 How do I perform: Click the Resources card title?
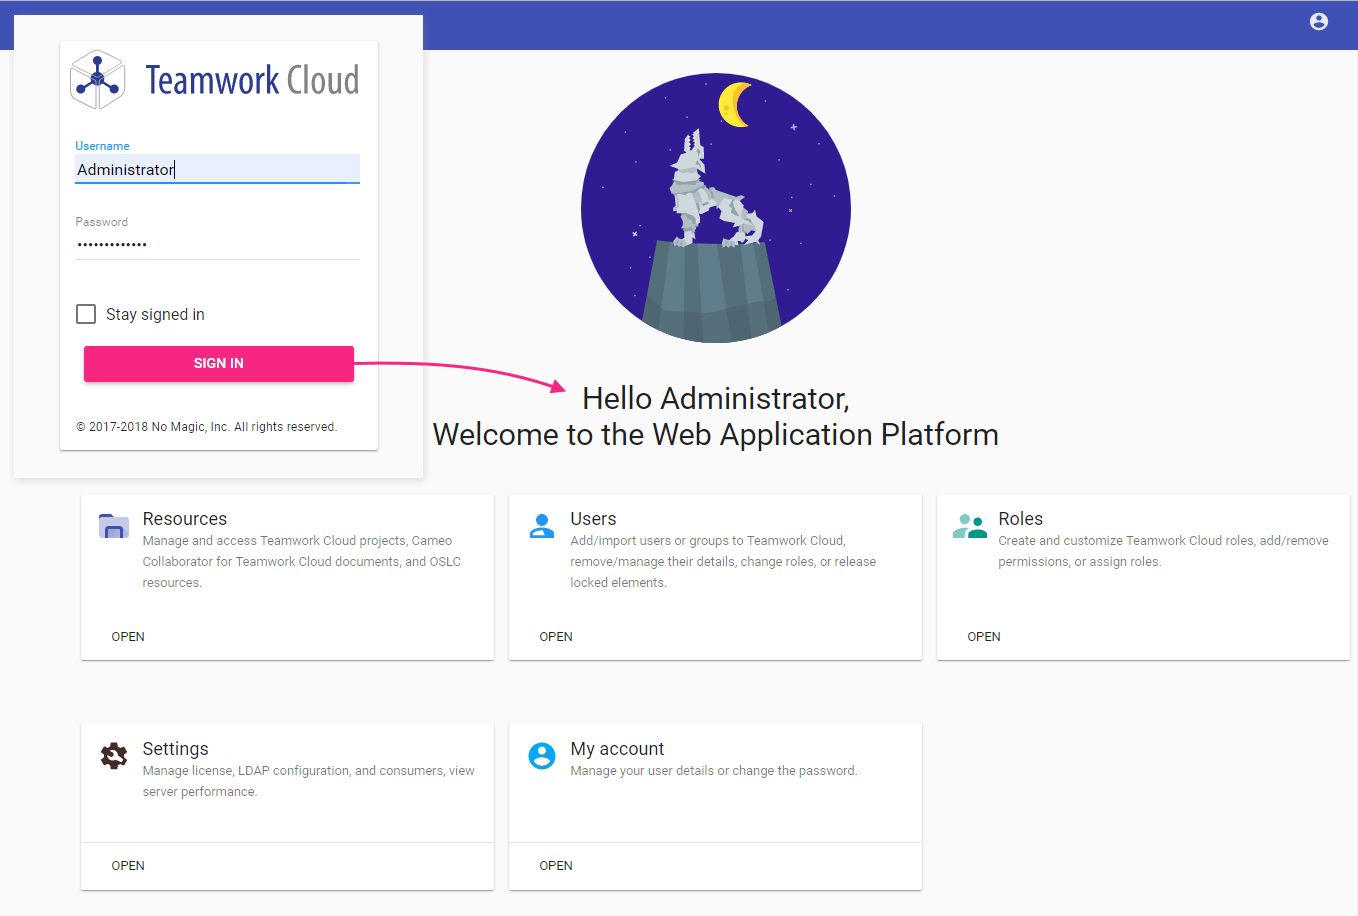click(185, 519)
